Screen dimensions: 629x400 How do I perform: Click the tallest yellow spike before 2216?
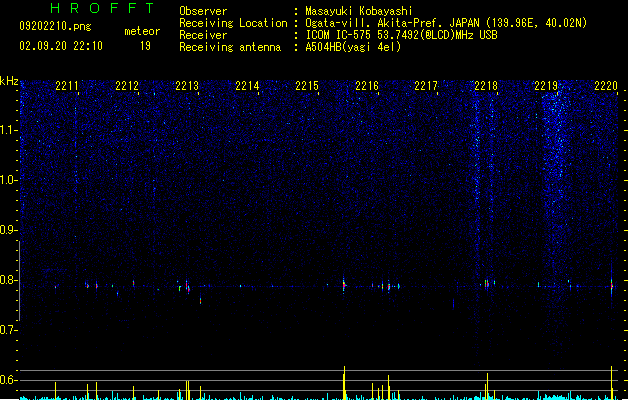[x=344, y=383]
